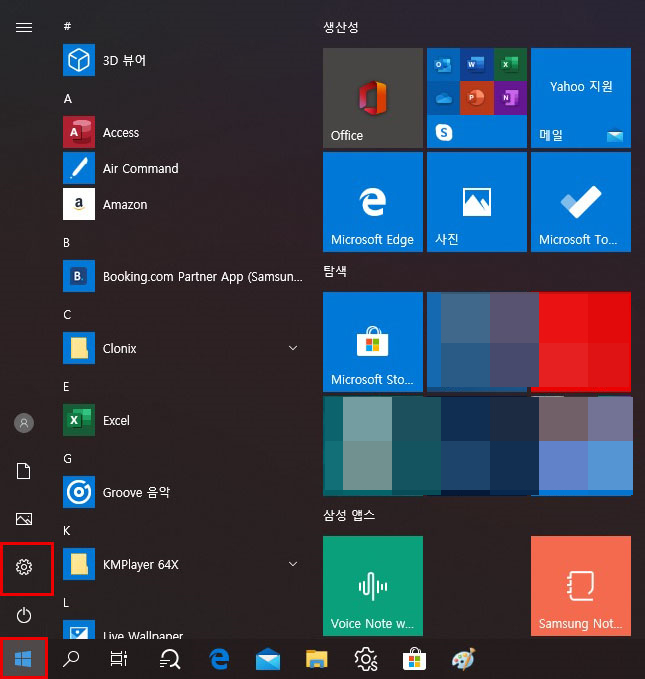
Task: Open the Microsoft Store tile
Action: pyautogui.click(x=373, y=342)
